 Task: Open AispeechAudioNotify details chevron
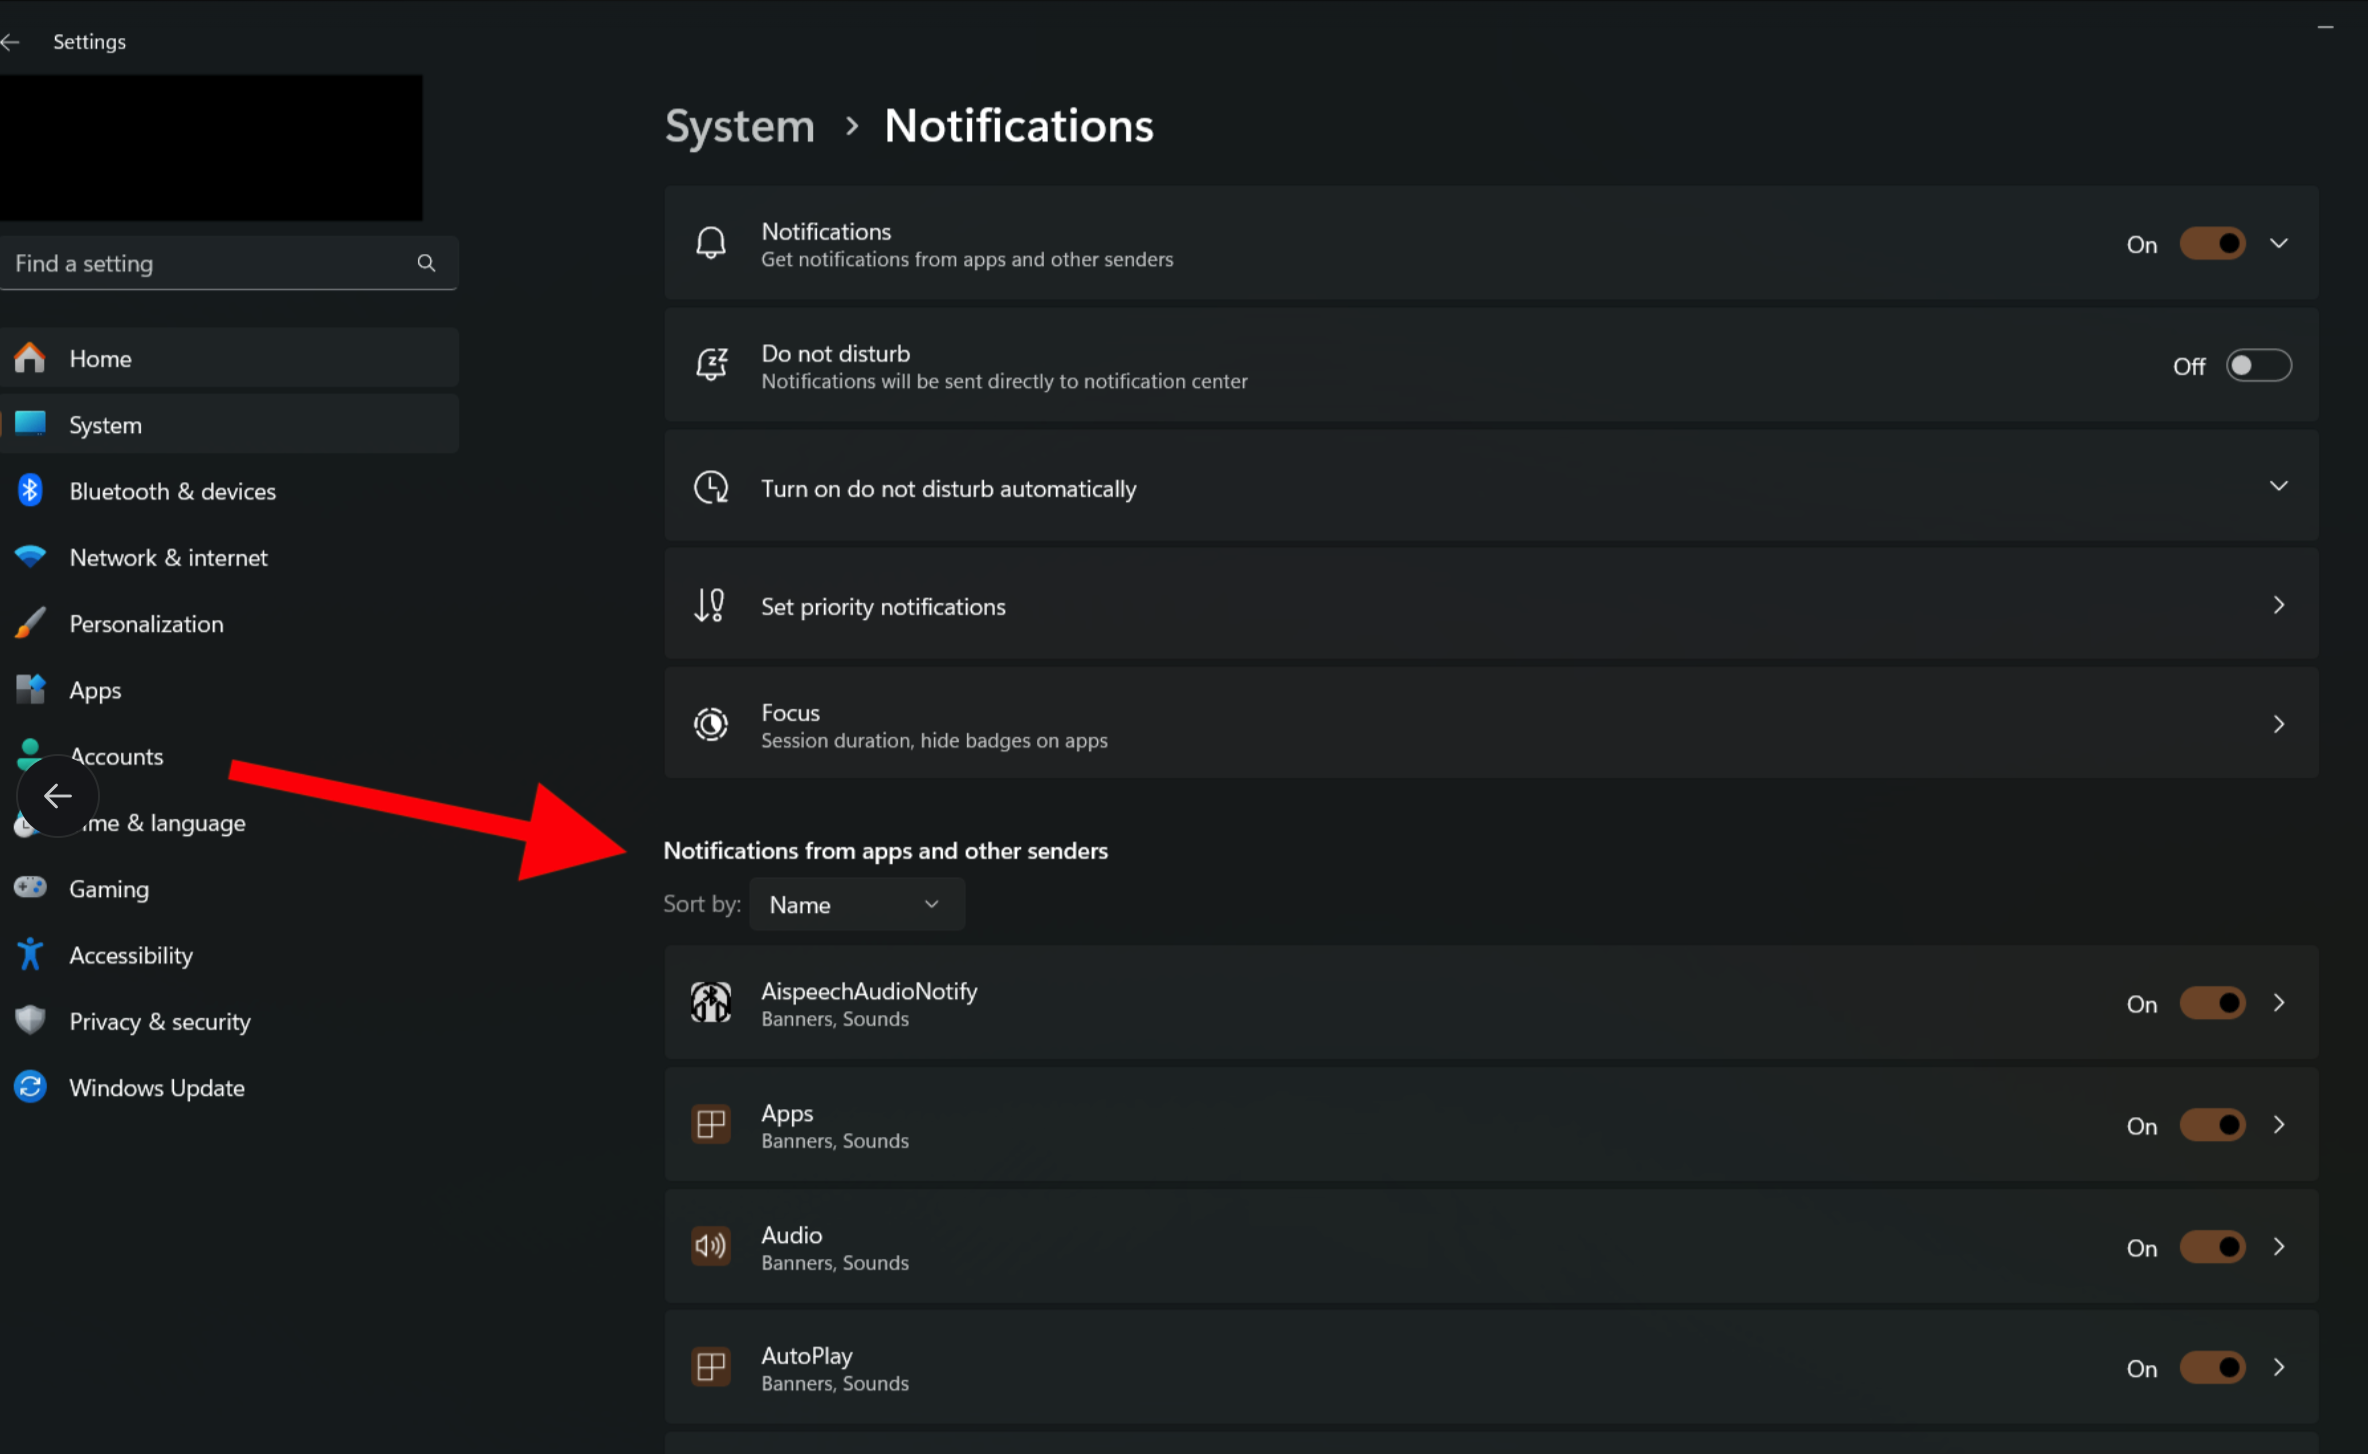[2278, 1002]
